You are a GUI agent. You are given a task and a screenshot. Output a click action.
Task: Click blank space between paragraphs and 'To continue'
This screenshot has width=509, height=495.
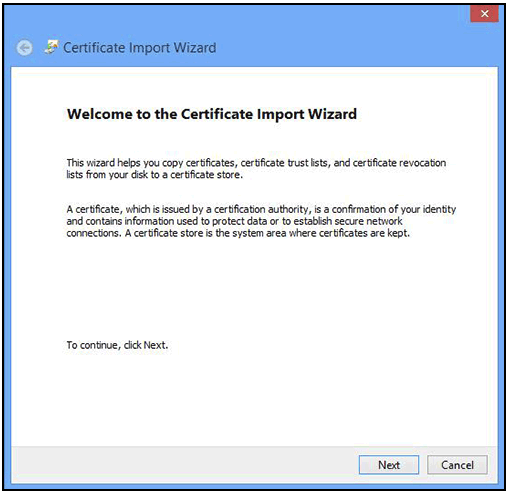tap(253, 287)
